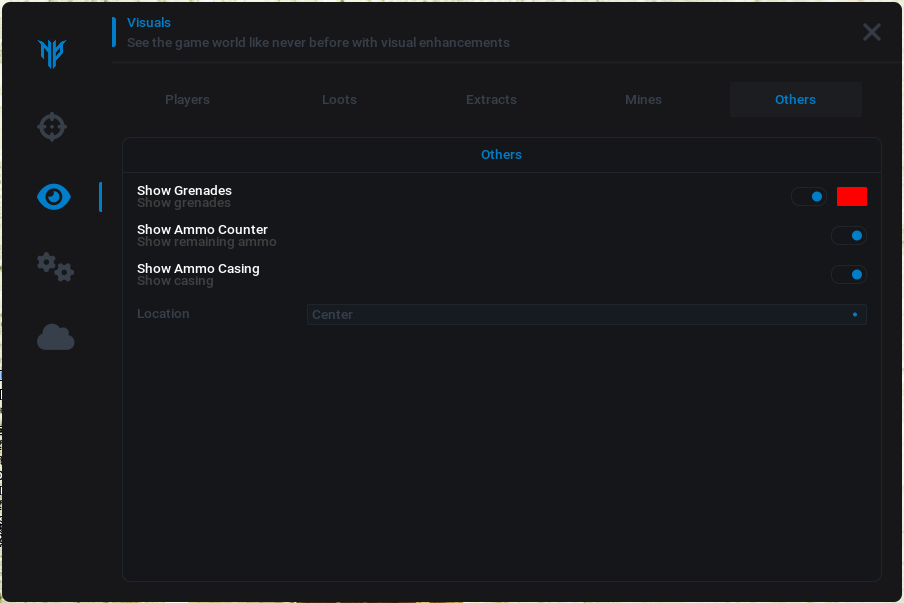Close the Visuals menu window

pos(872,32)
